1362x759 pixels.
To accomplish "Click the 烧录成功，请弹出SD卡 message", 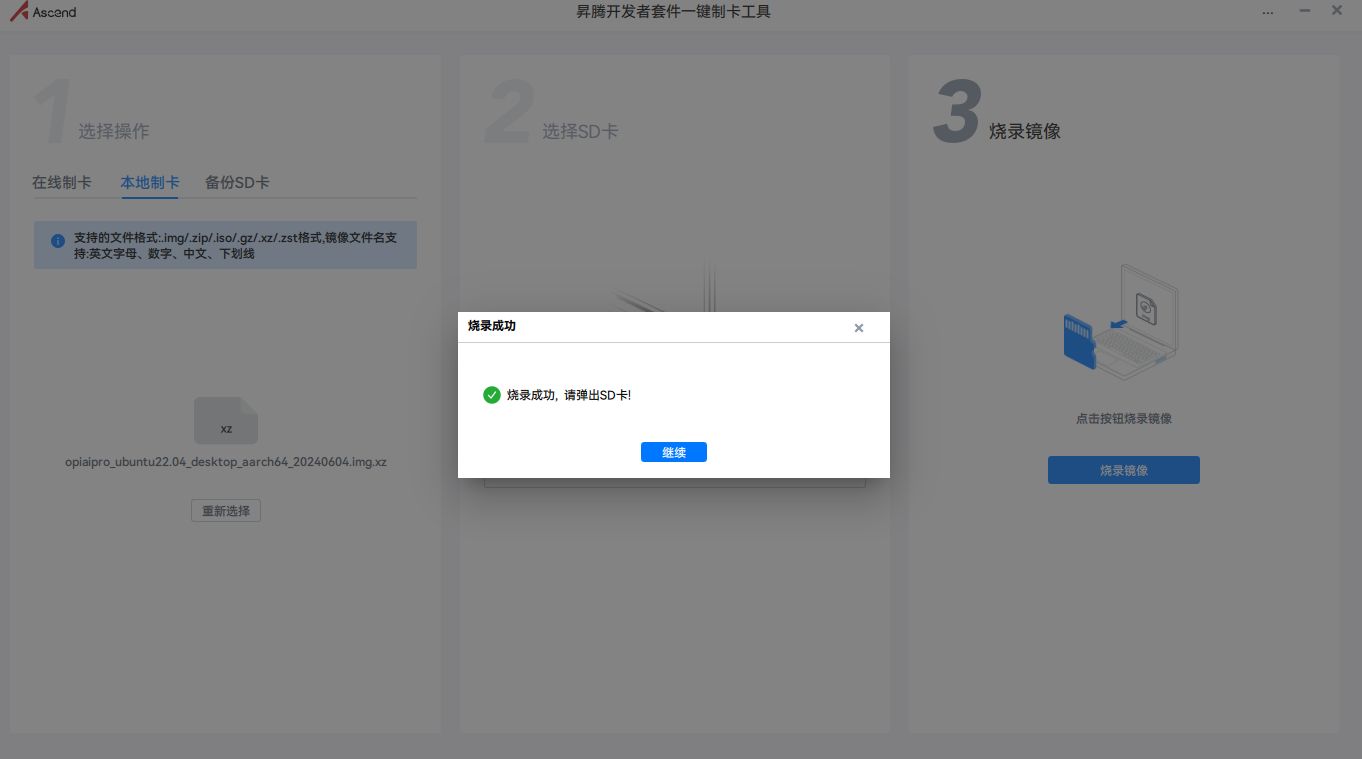I will pos(570,394).
